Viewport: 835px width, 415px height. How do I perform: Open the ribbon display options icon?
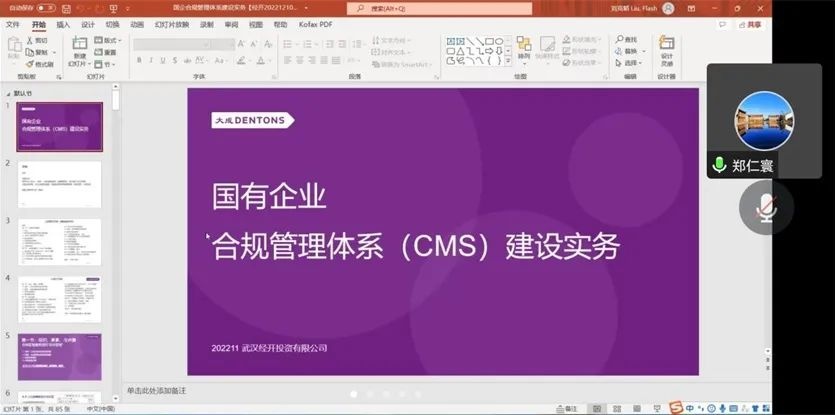click(x=691, y=9)
